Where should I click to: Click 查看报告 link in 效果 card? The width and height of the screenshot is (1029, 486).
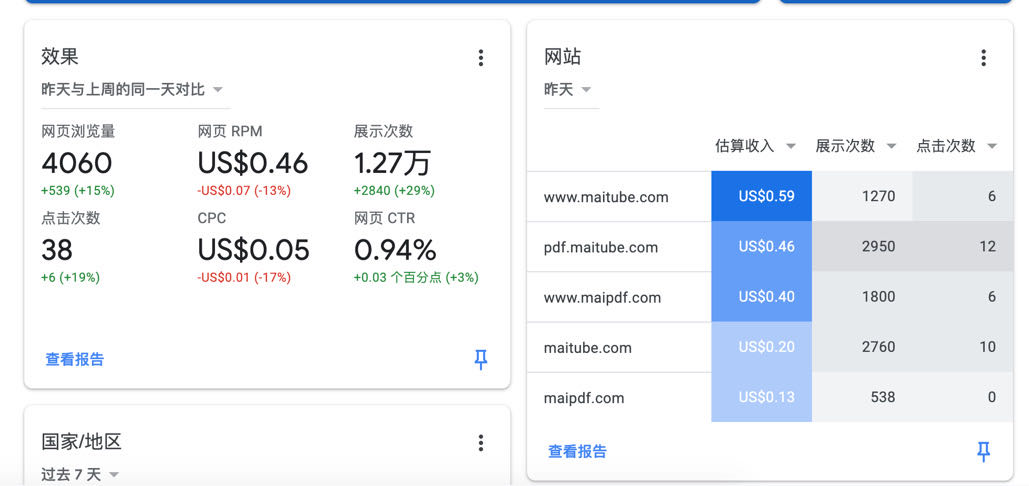tap(75, 359)
